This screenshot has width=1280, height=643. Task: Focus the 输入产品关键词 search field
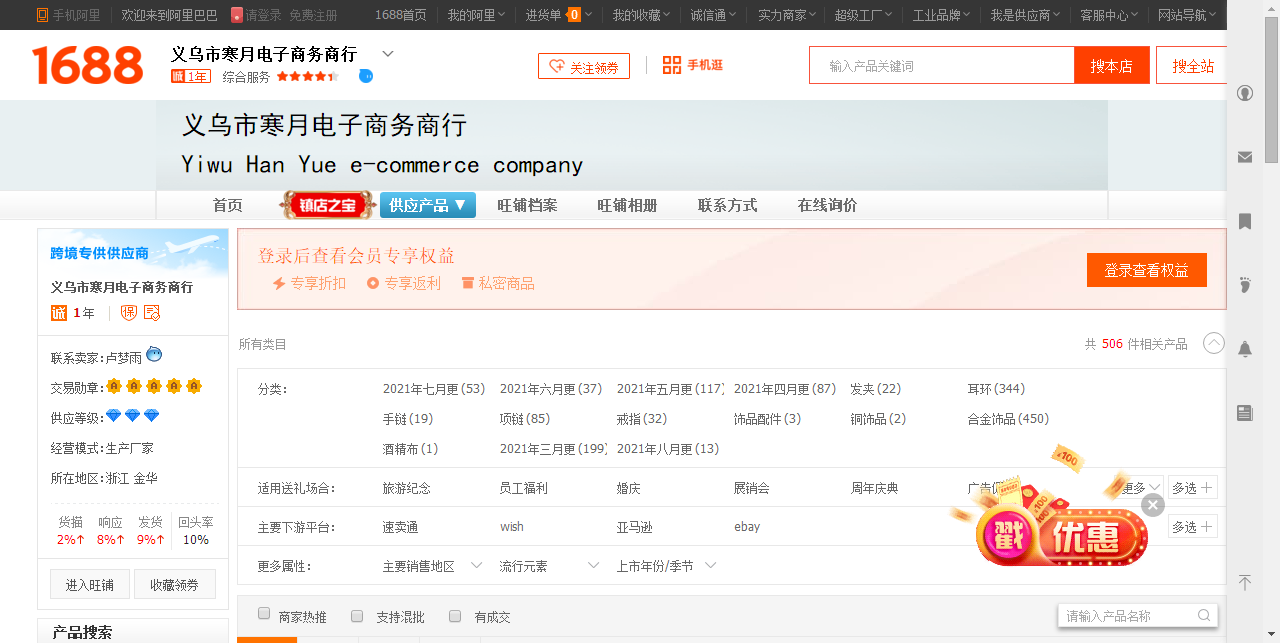[x=942, y=65]
